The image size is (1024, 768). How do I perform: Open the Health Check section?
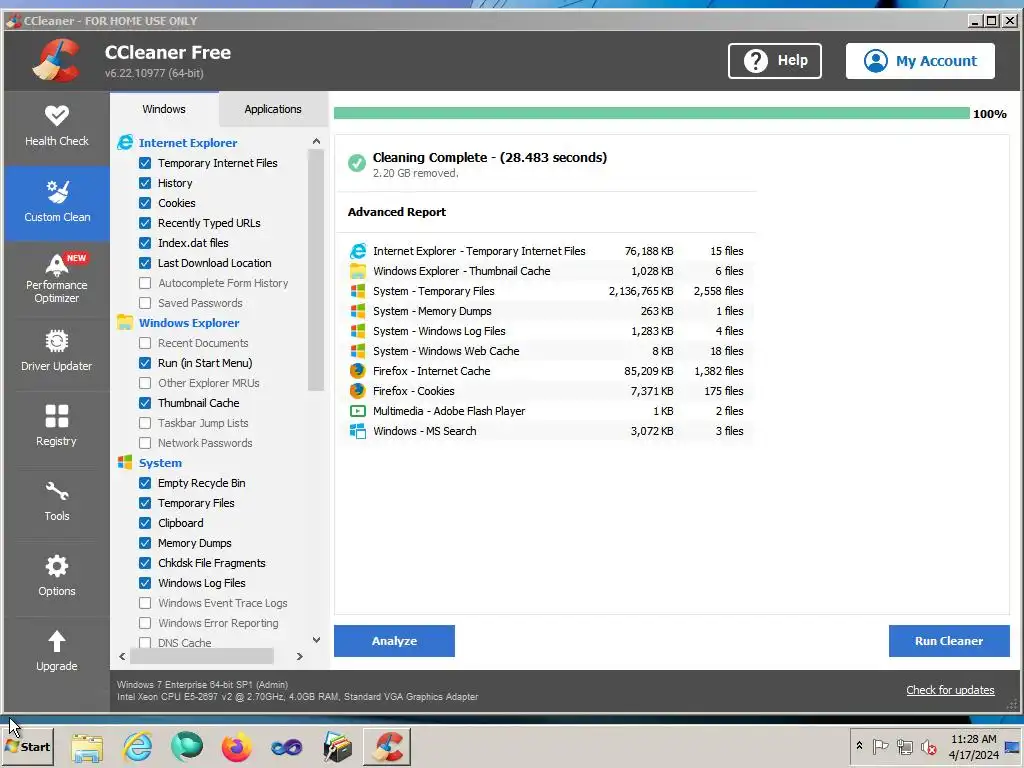pyautogui.click(x=57, y=127)
